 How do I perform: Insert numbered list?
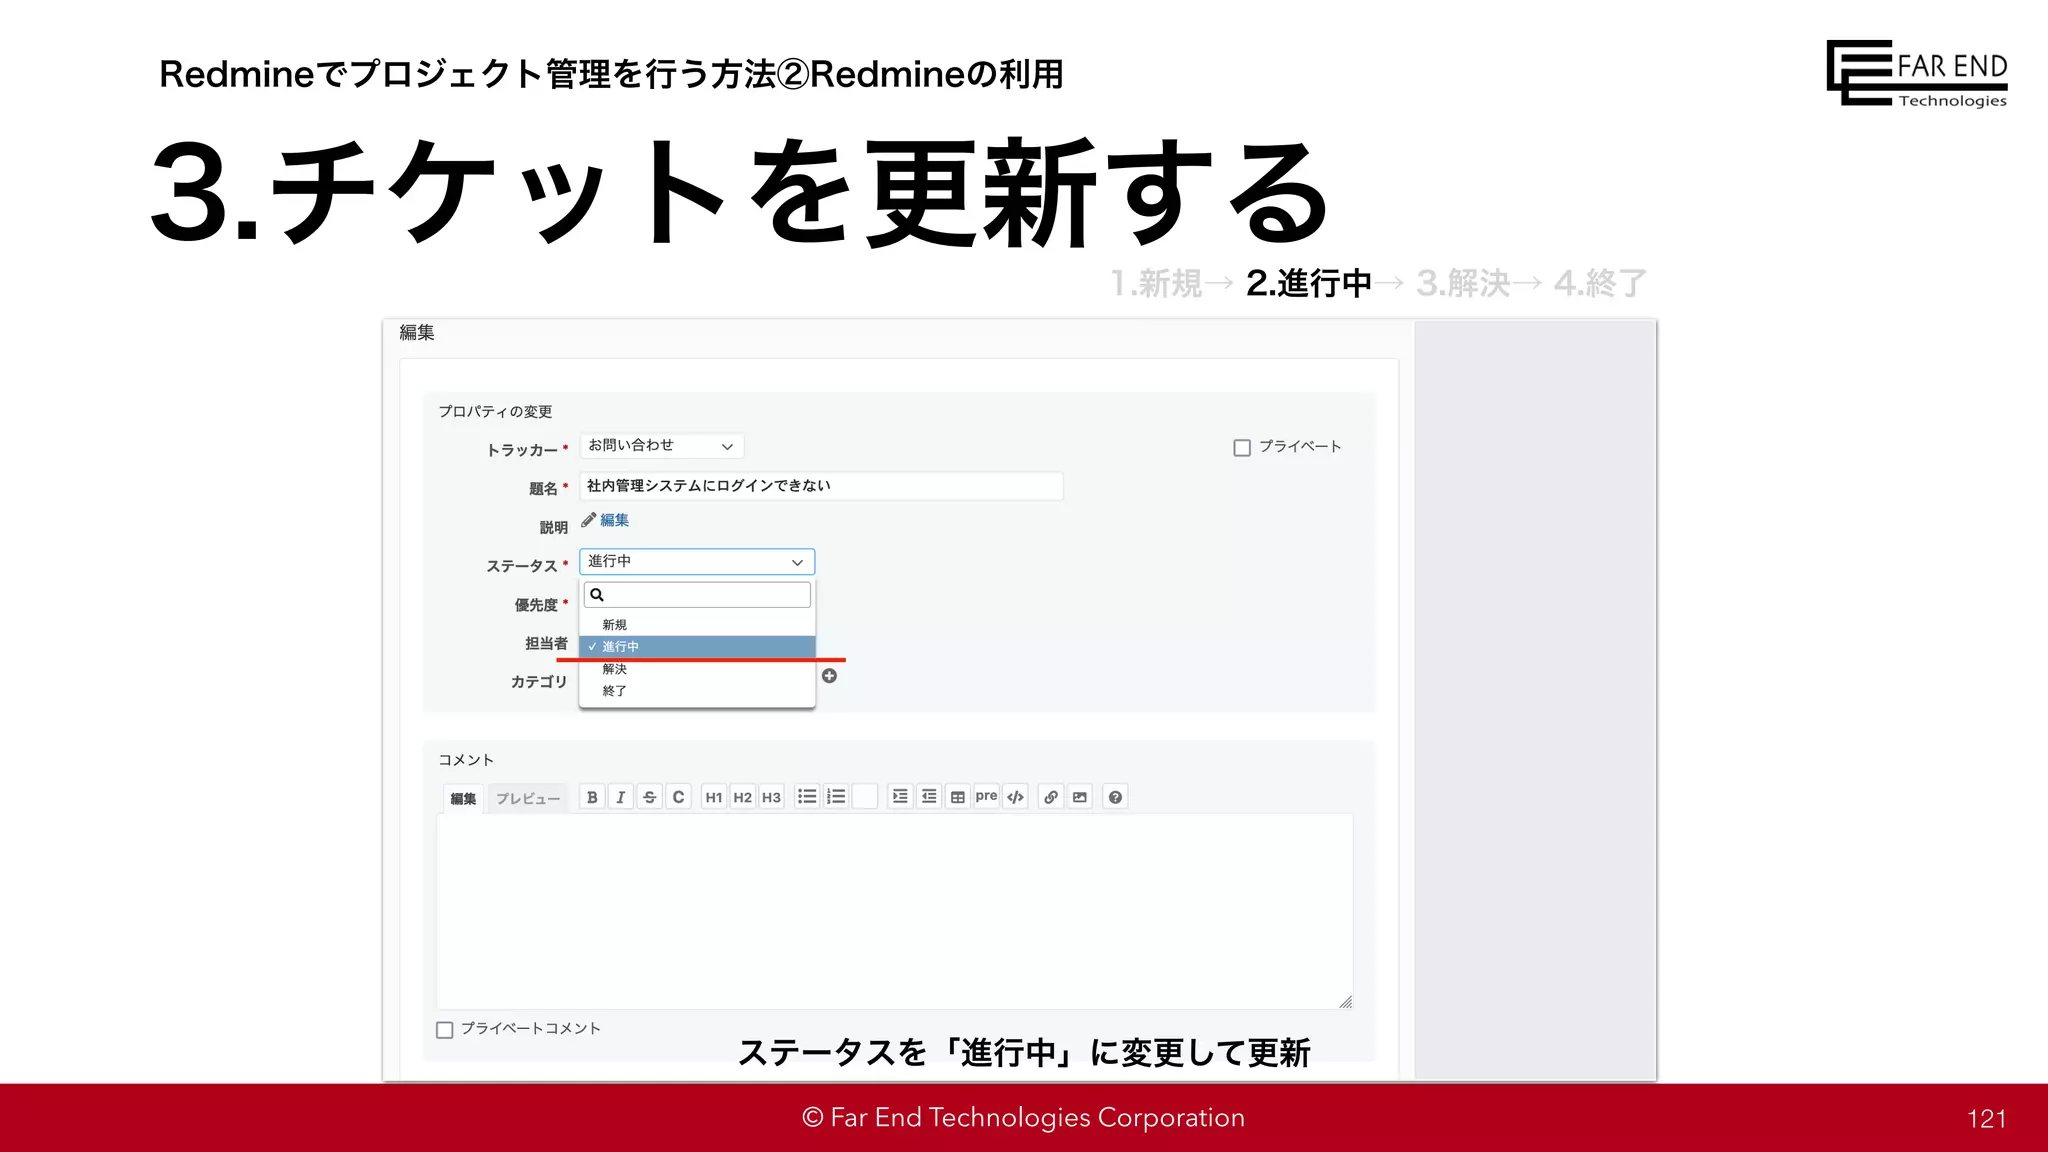[836, 797]
